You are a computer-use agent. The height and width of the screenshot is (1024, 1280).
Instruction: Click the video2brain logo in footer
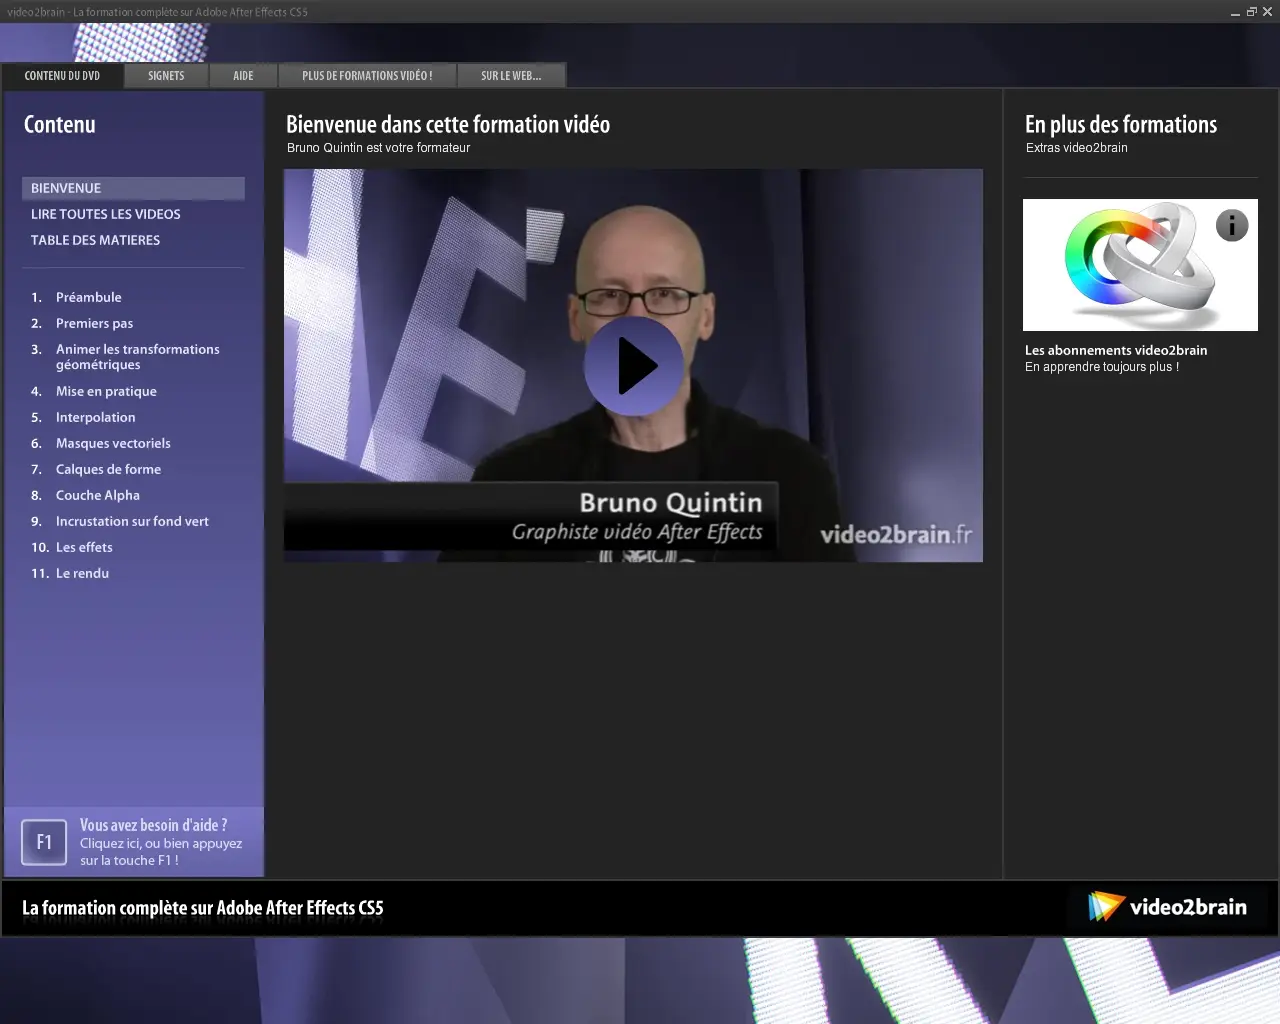pyautogui.click(x=1168, y=907)
